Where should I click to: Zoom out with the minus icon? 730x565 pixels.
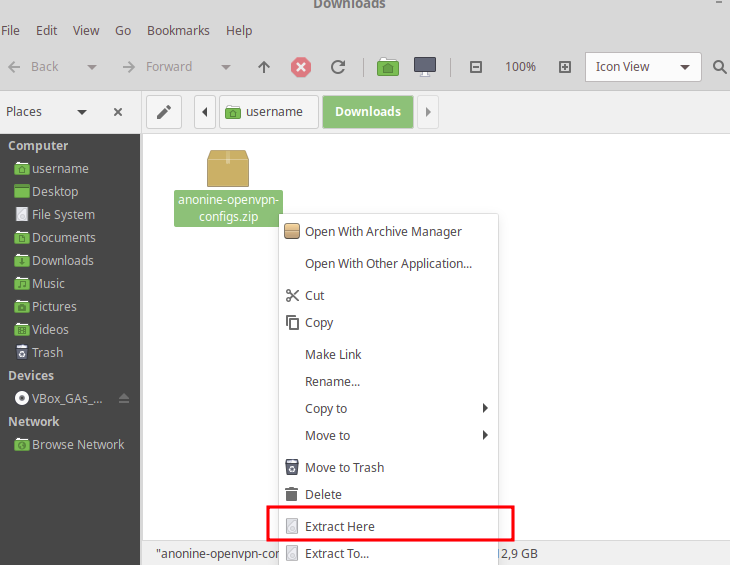[x=475, y=67]
